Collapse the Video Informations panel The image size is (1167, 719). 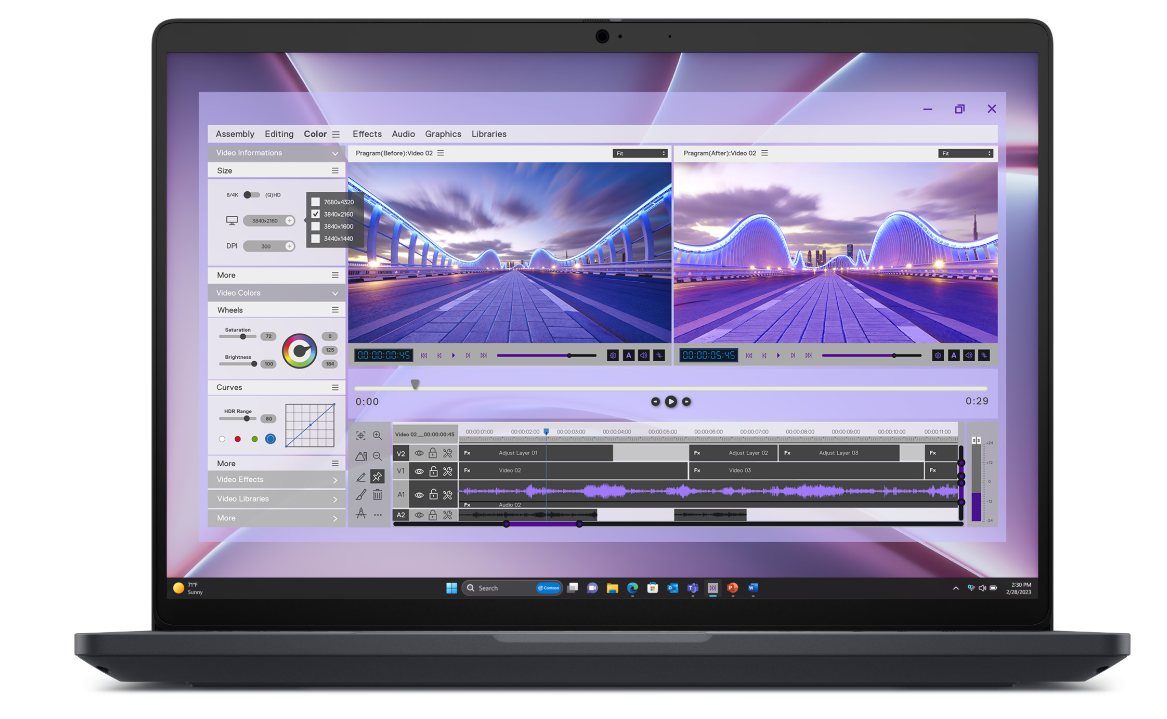[335, 154]
